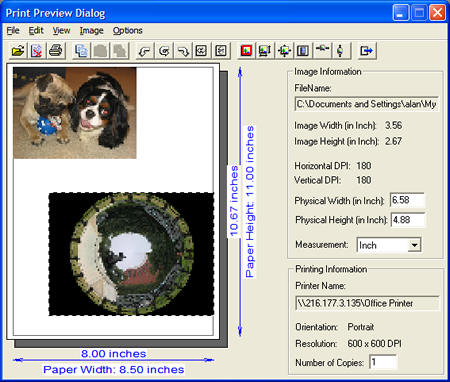Click the Printer Name field
The width and height of the screenshot is (450, 382).
tap(367, 303)
